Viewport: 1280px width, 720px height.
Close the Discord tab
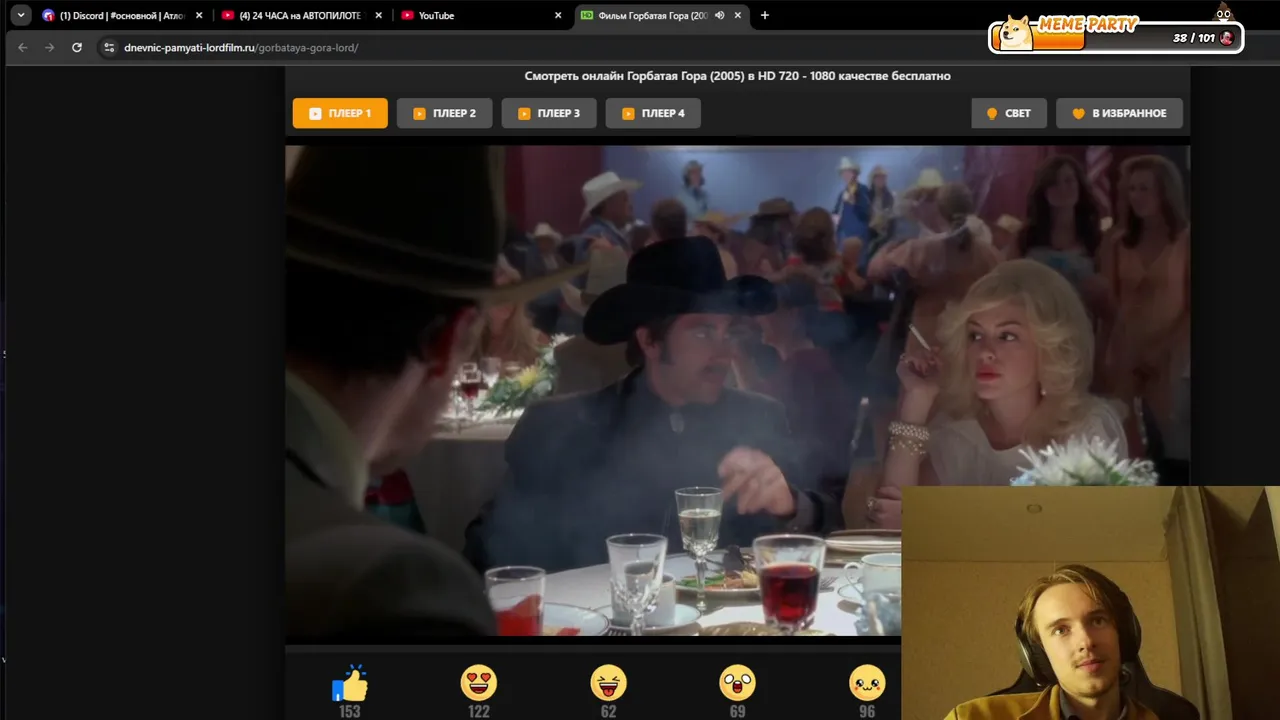[199, 15]
